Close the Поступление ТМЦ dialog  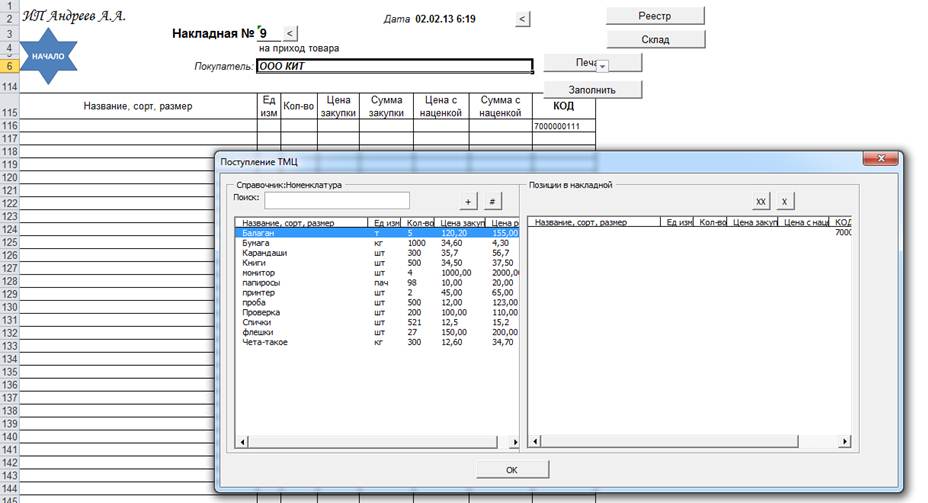[881, 158]
